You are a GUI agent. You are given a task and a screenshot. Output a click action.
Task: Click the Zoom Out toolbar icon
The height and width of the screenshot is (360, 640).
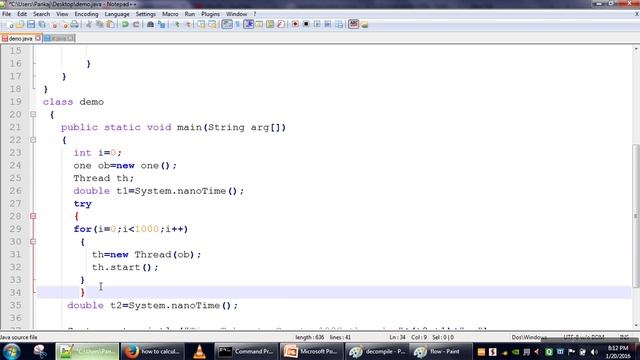tap(189, 25)
